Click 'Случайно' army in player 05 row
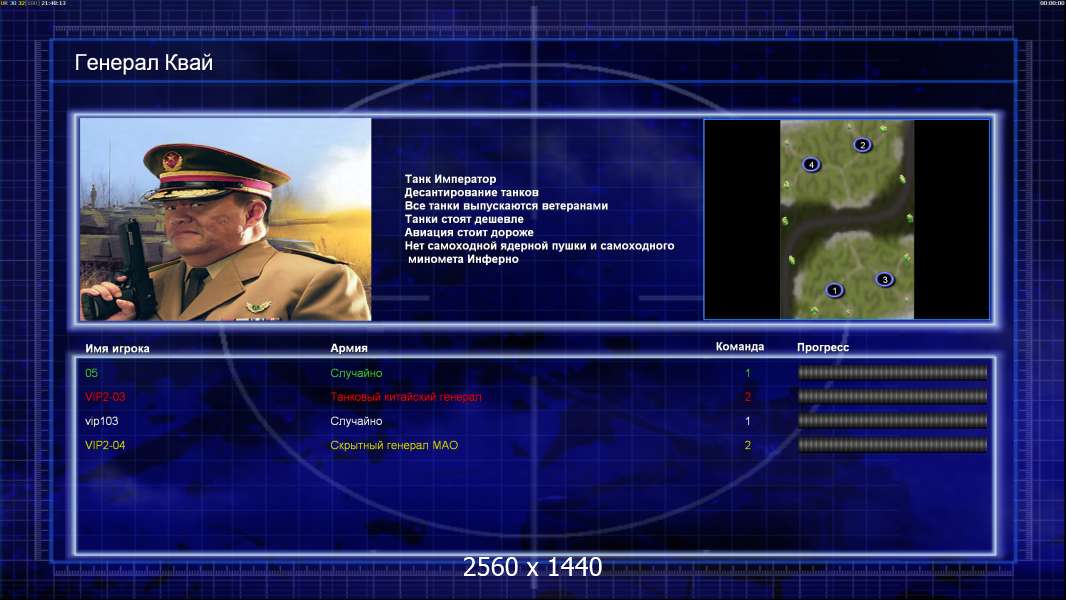The image size is (1066, 600). pyautogui.click(x=356, y=373)
